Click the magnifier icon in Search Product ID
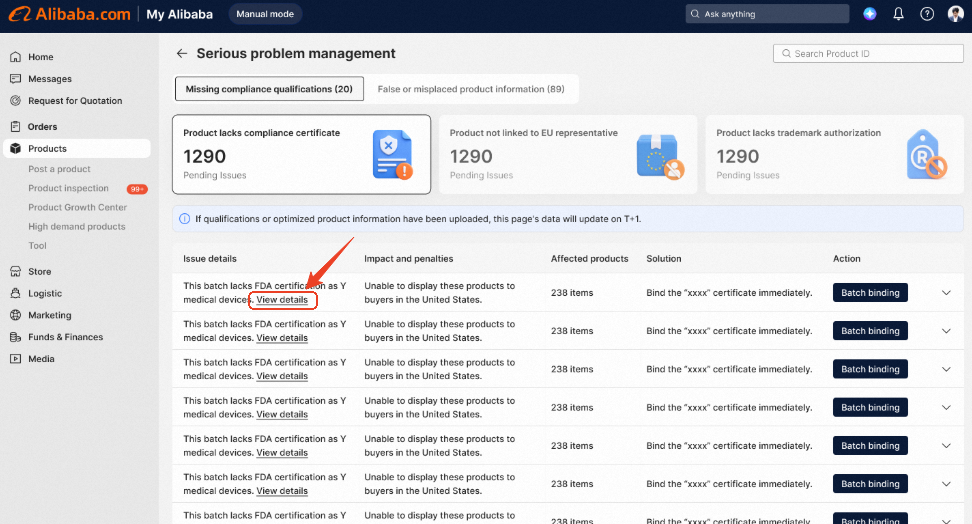The width and height of the screenshot is (972, 524). [786, 53]
